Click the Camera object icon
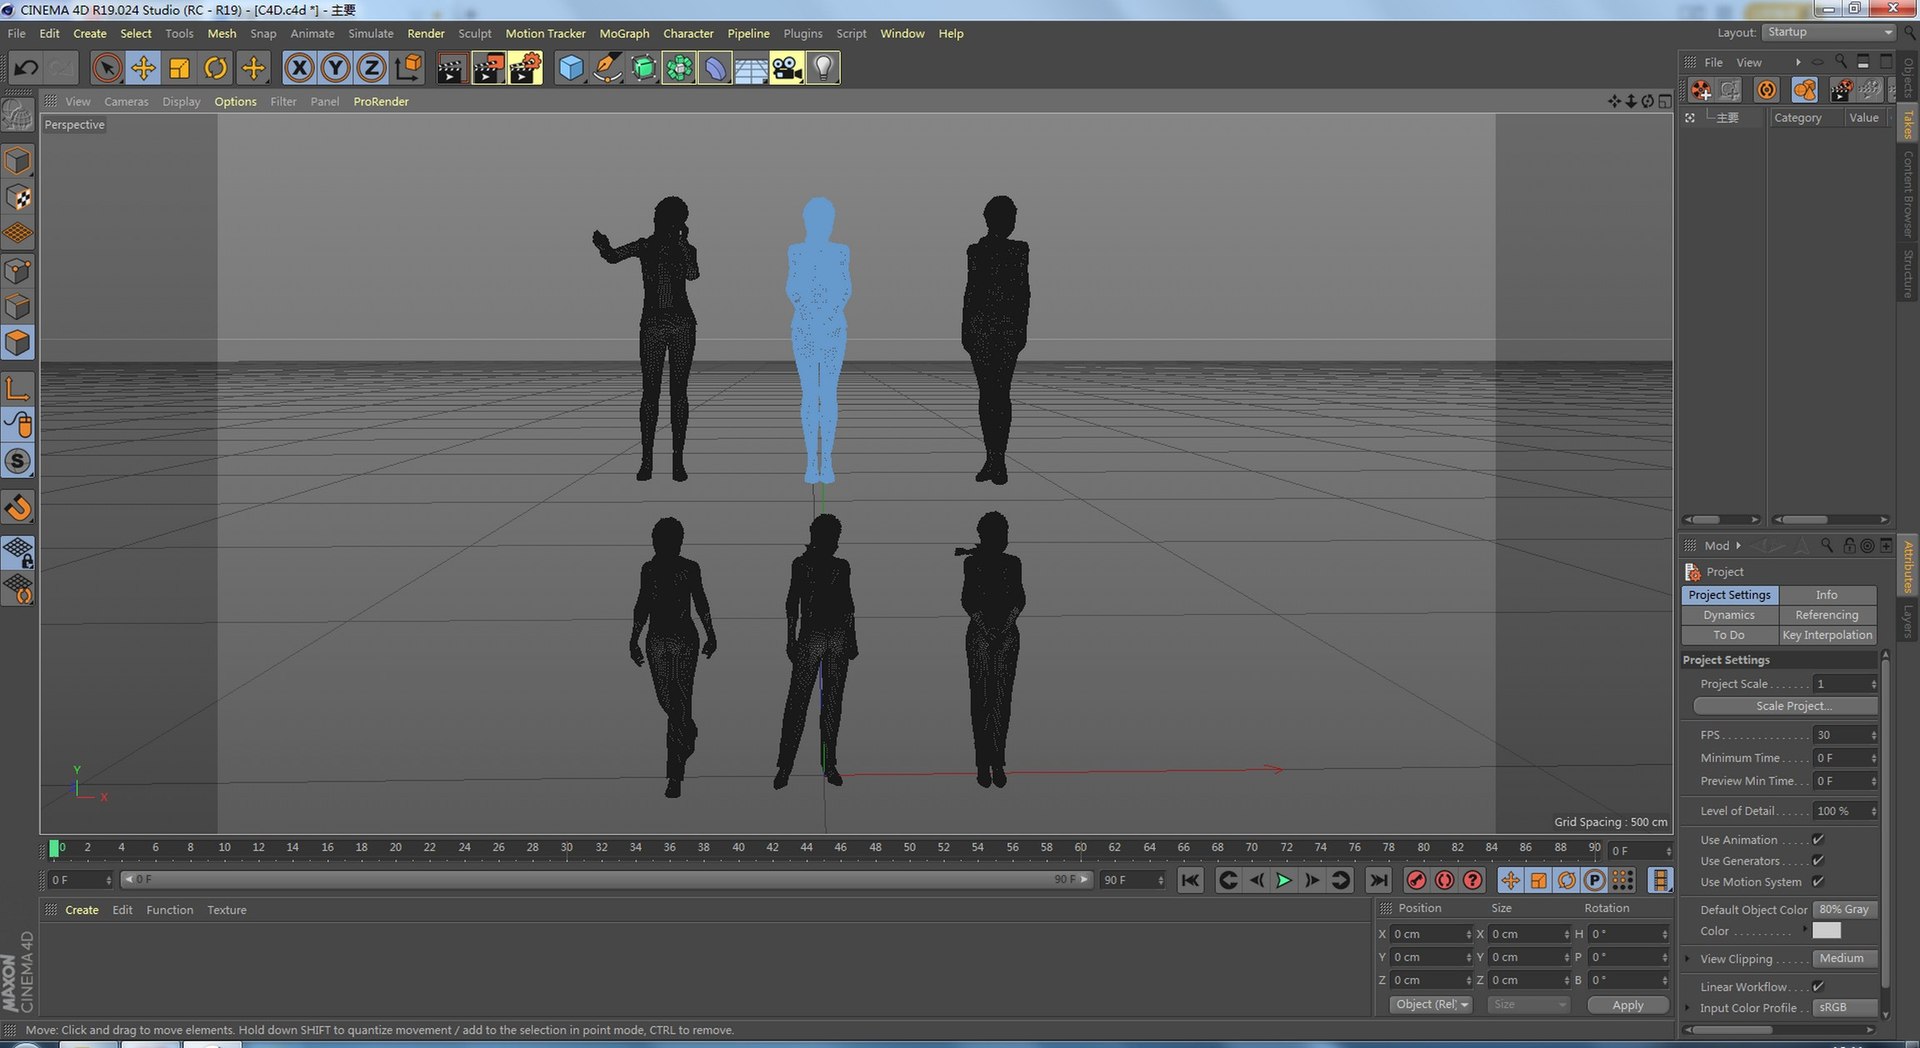Image resolution: width=1920 pixels, height=1048 pixels. 786,68
